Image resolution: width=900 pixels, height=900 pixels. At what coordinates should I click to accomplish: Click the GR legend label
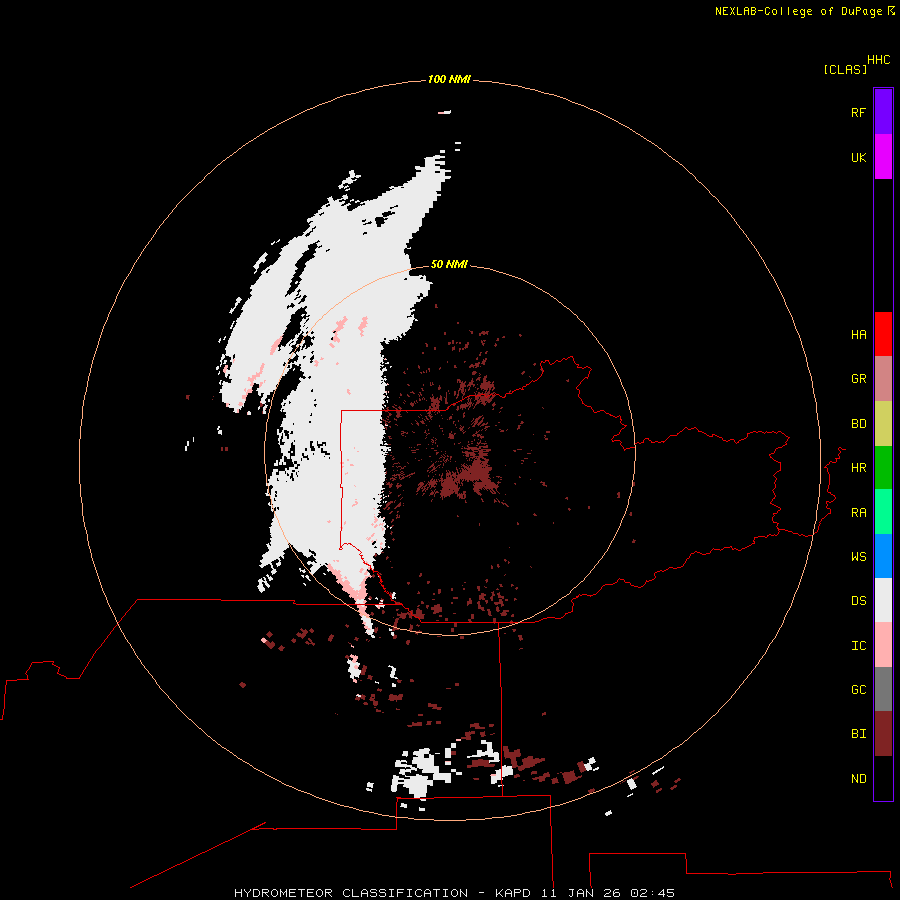pos(859,379)
